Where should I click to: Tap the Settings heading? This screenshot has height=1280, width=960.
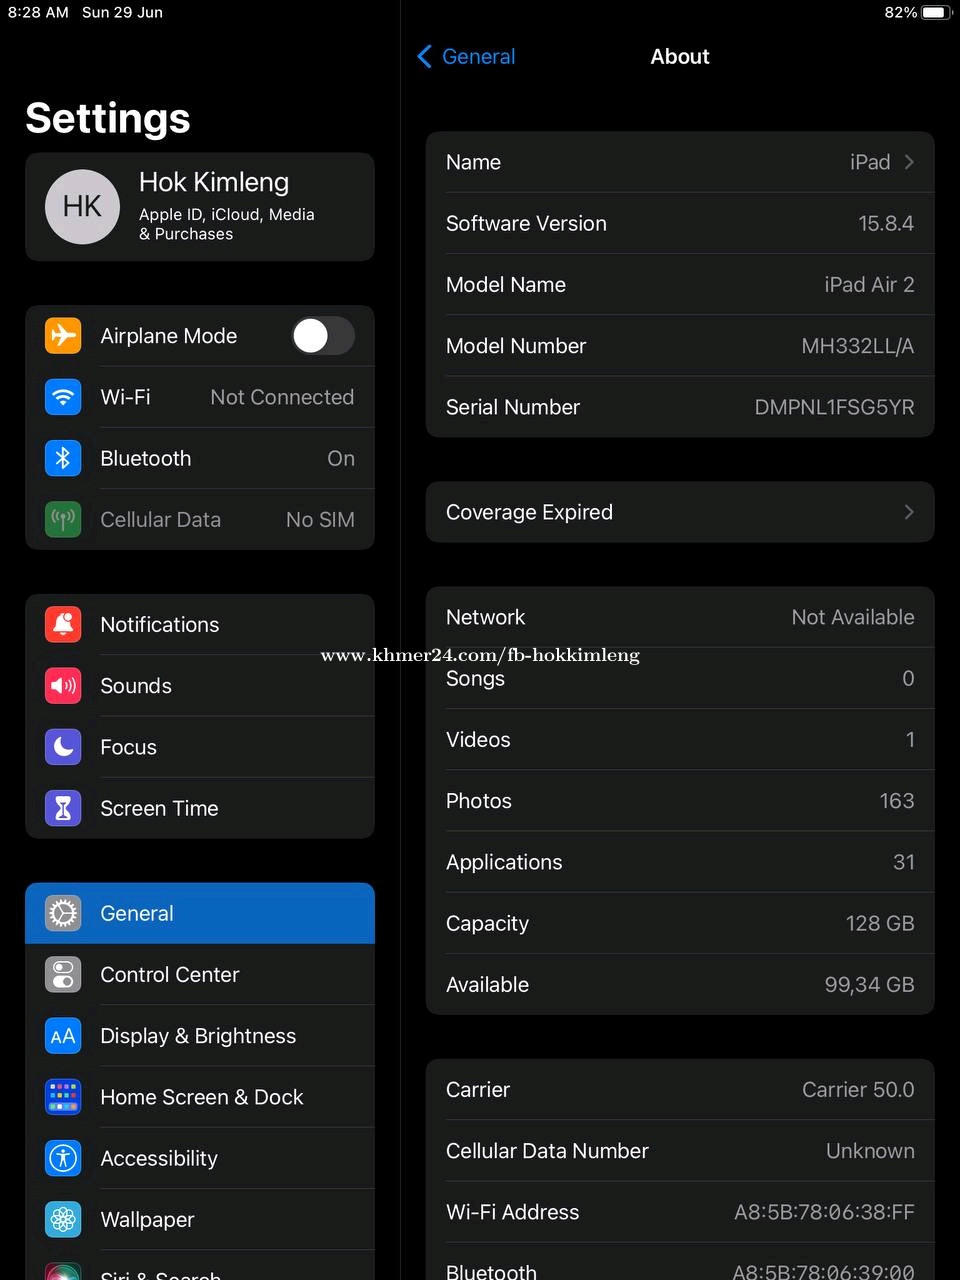pyautogui.click(x=108, y=118)
